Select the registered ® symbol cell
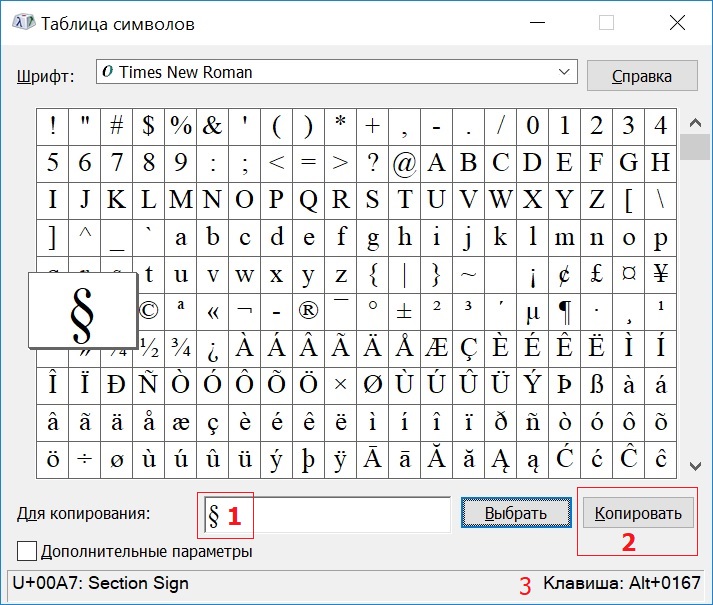Viewport: 713px width, 605px height. pyautogui.click(x=308, y=312)
